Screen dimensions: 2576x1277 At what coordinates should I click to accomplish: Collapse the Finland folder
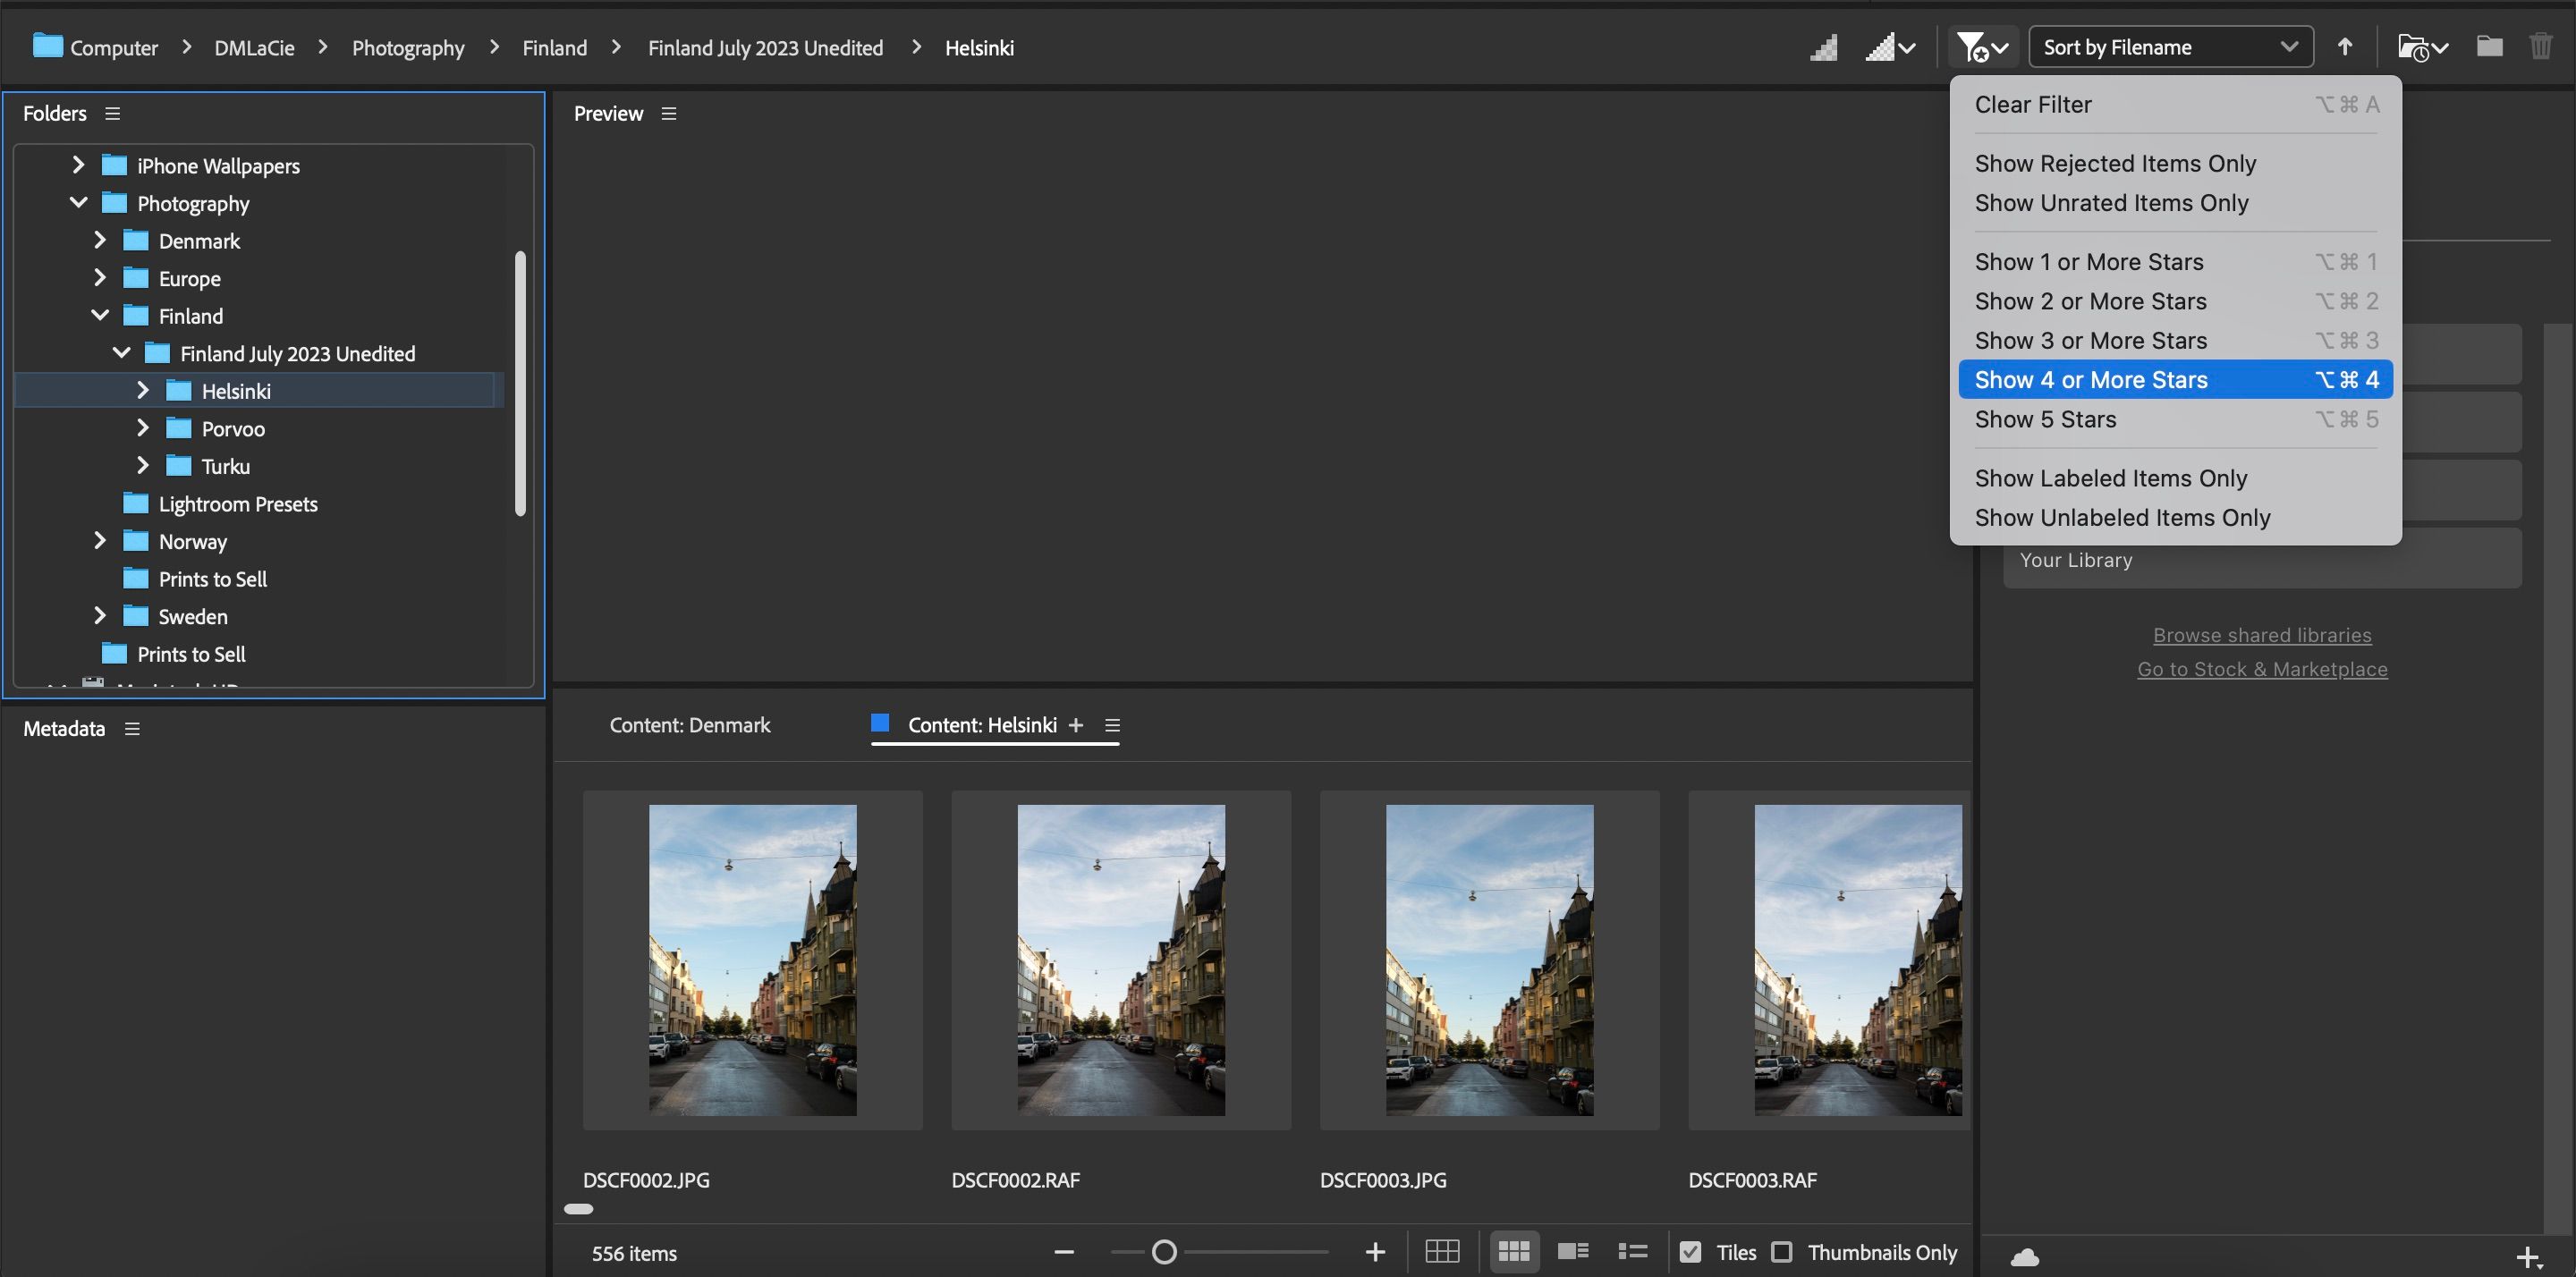pyautogui.click(x=100, y=315)
